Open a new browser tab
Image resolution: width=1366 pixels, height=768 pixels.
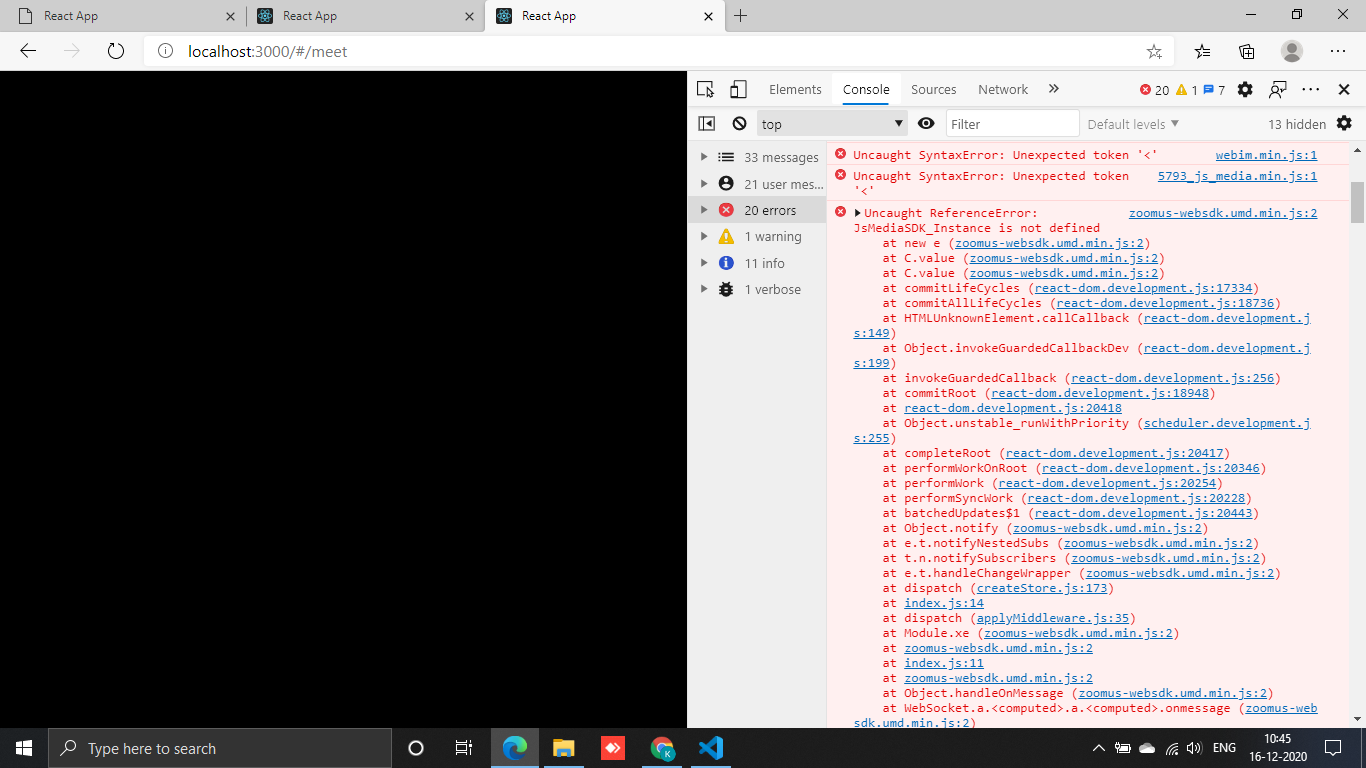740,16
